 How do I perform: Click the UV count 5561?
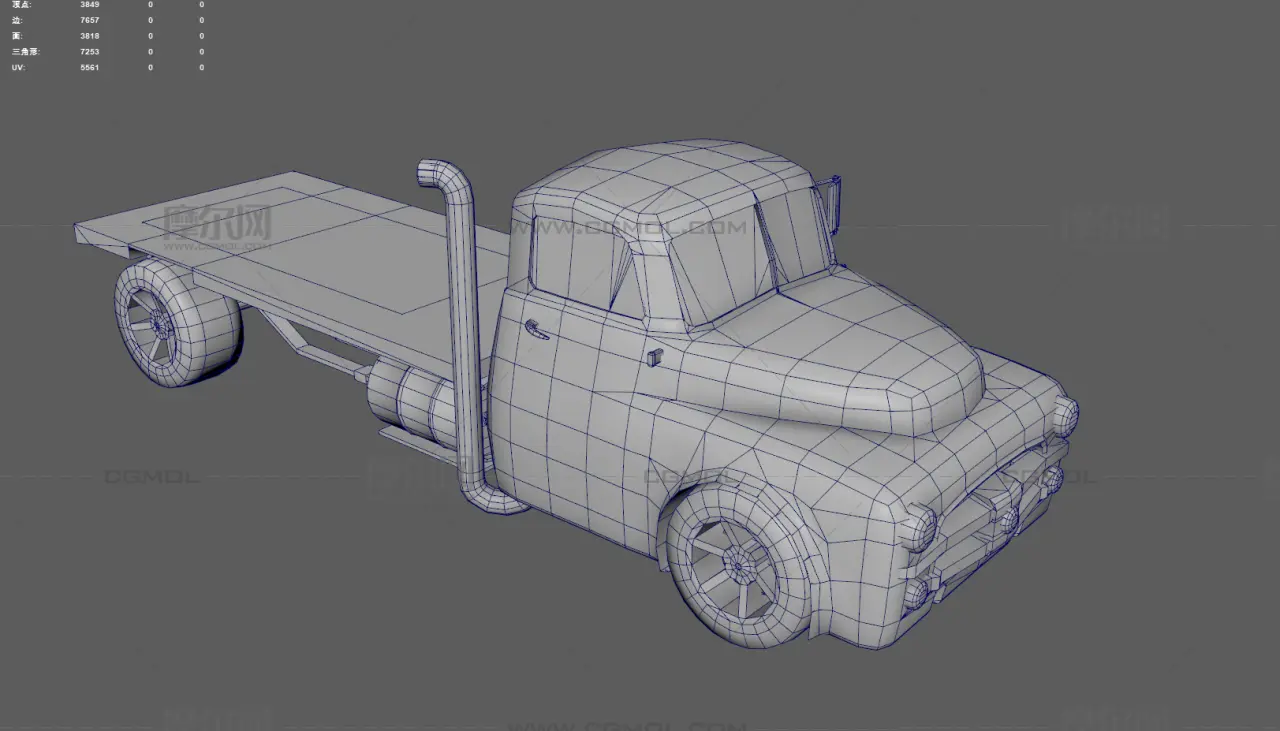click(89, 67)
